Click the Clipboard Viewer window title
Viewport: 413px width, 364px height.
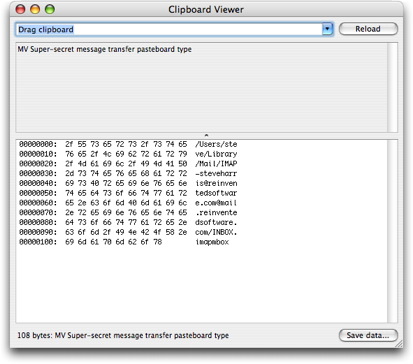coord(206,10)
